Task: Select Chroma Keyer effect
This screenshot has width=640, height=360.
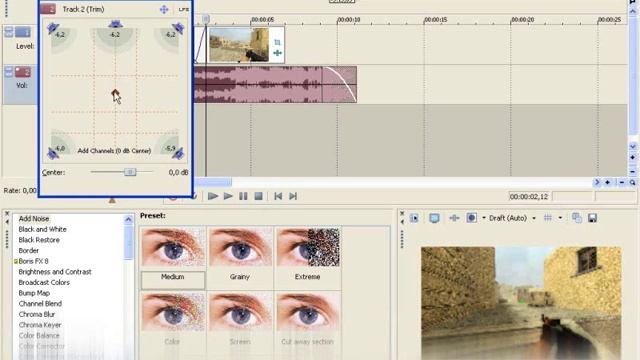Action: coord(40,325)
